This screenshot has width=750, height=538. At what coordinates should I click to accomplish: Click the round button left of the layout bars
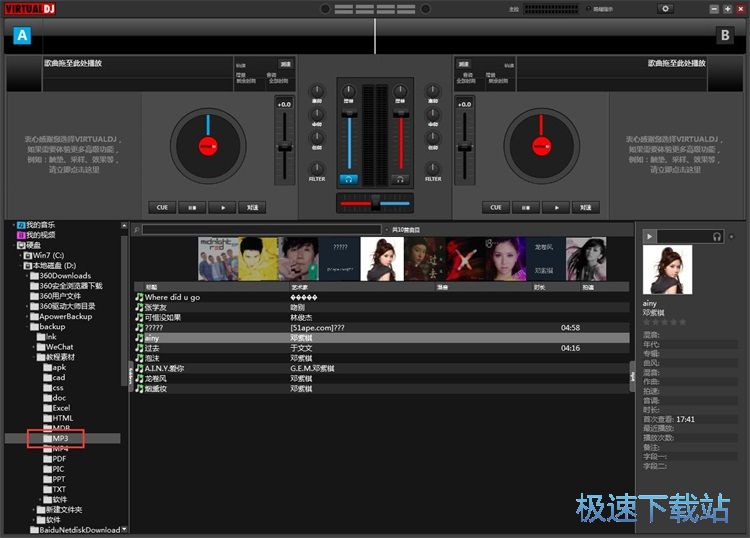325,9
